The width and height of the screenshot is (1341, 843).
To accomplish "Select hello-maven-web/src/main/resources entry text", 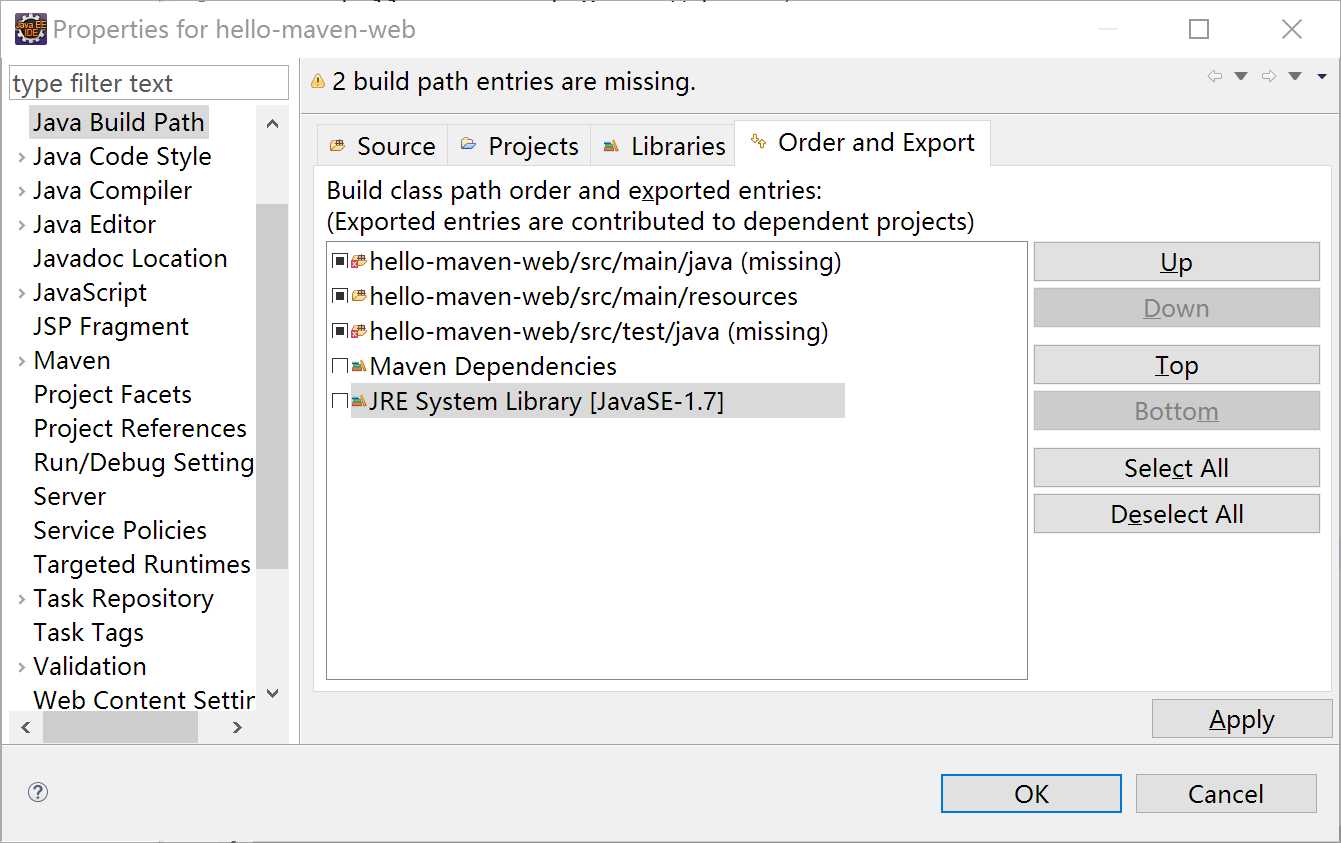I will pyautogui.click(x=584, y=297).
